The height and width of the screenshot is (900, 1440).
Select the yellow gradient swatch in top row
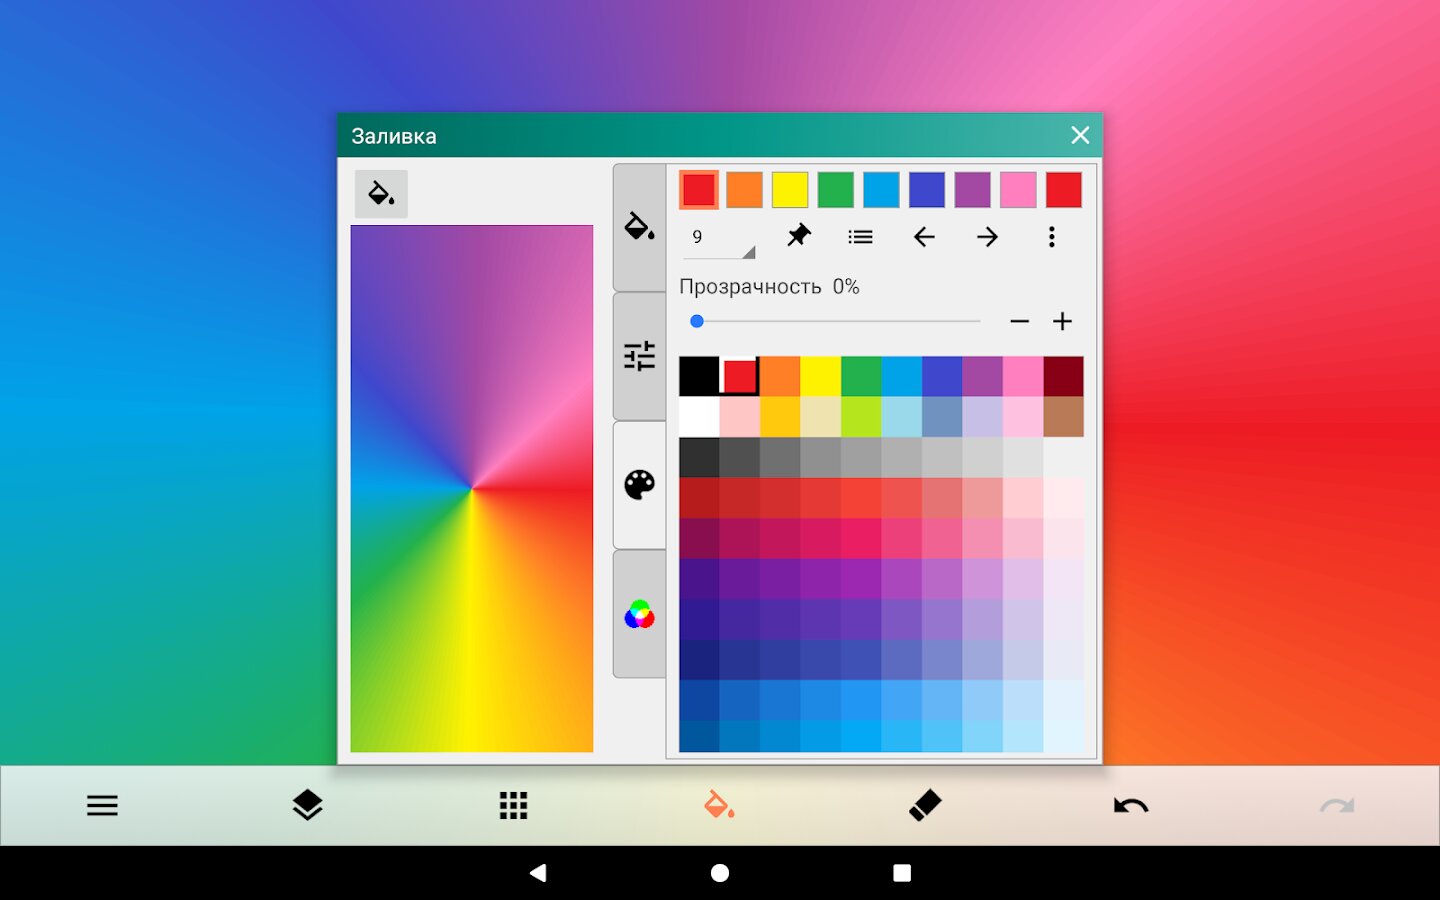coord(790,190)
